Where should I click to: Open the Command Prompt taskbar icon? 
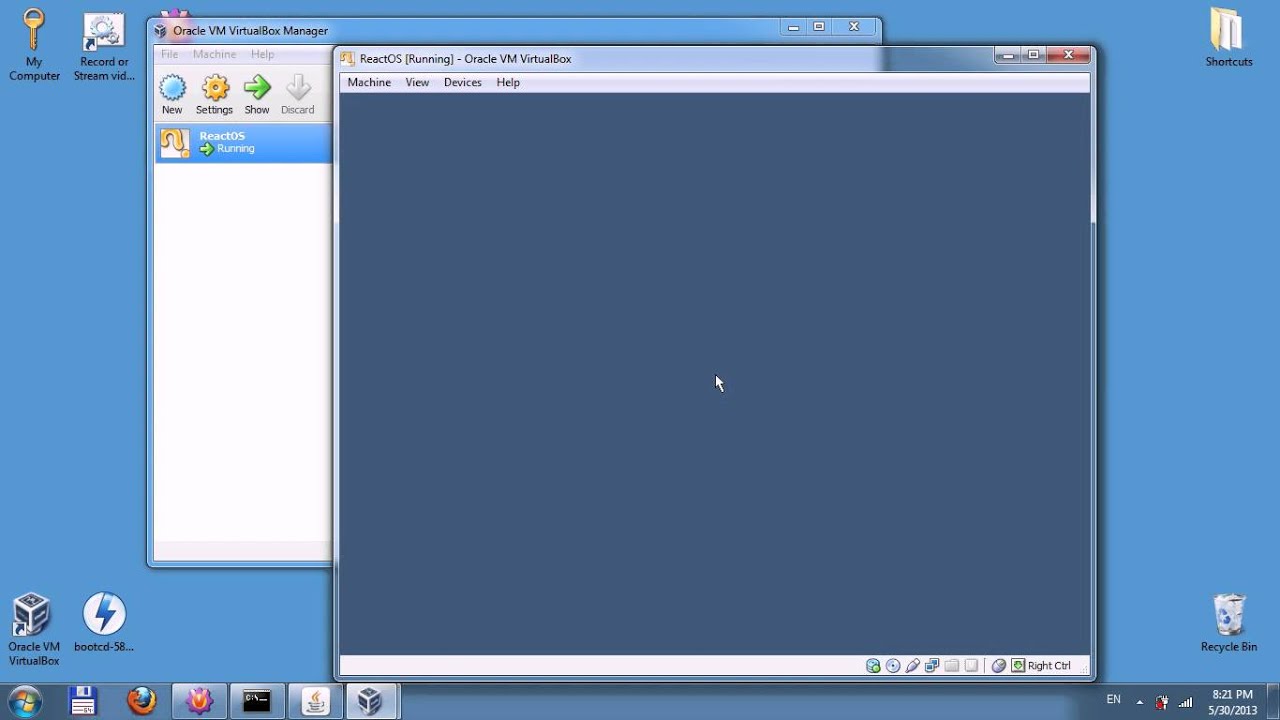coord(257,701)
